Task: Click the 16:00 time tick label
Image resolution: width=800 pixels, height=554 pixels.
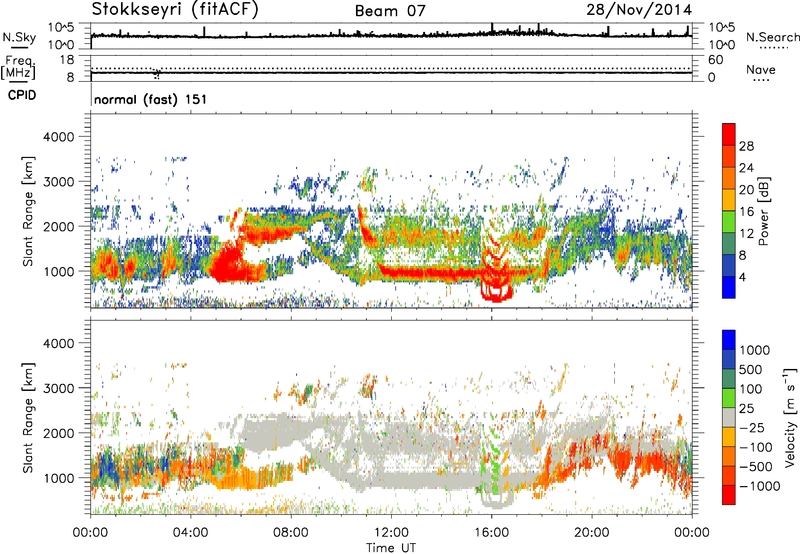Action: pyautogui.click(x=491, y=533)
